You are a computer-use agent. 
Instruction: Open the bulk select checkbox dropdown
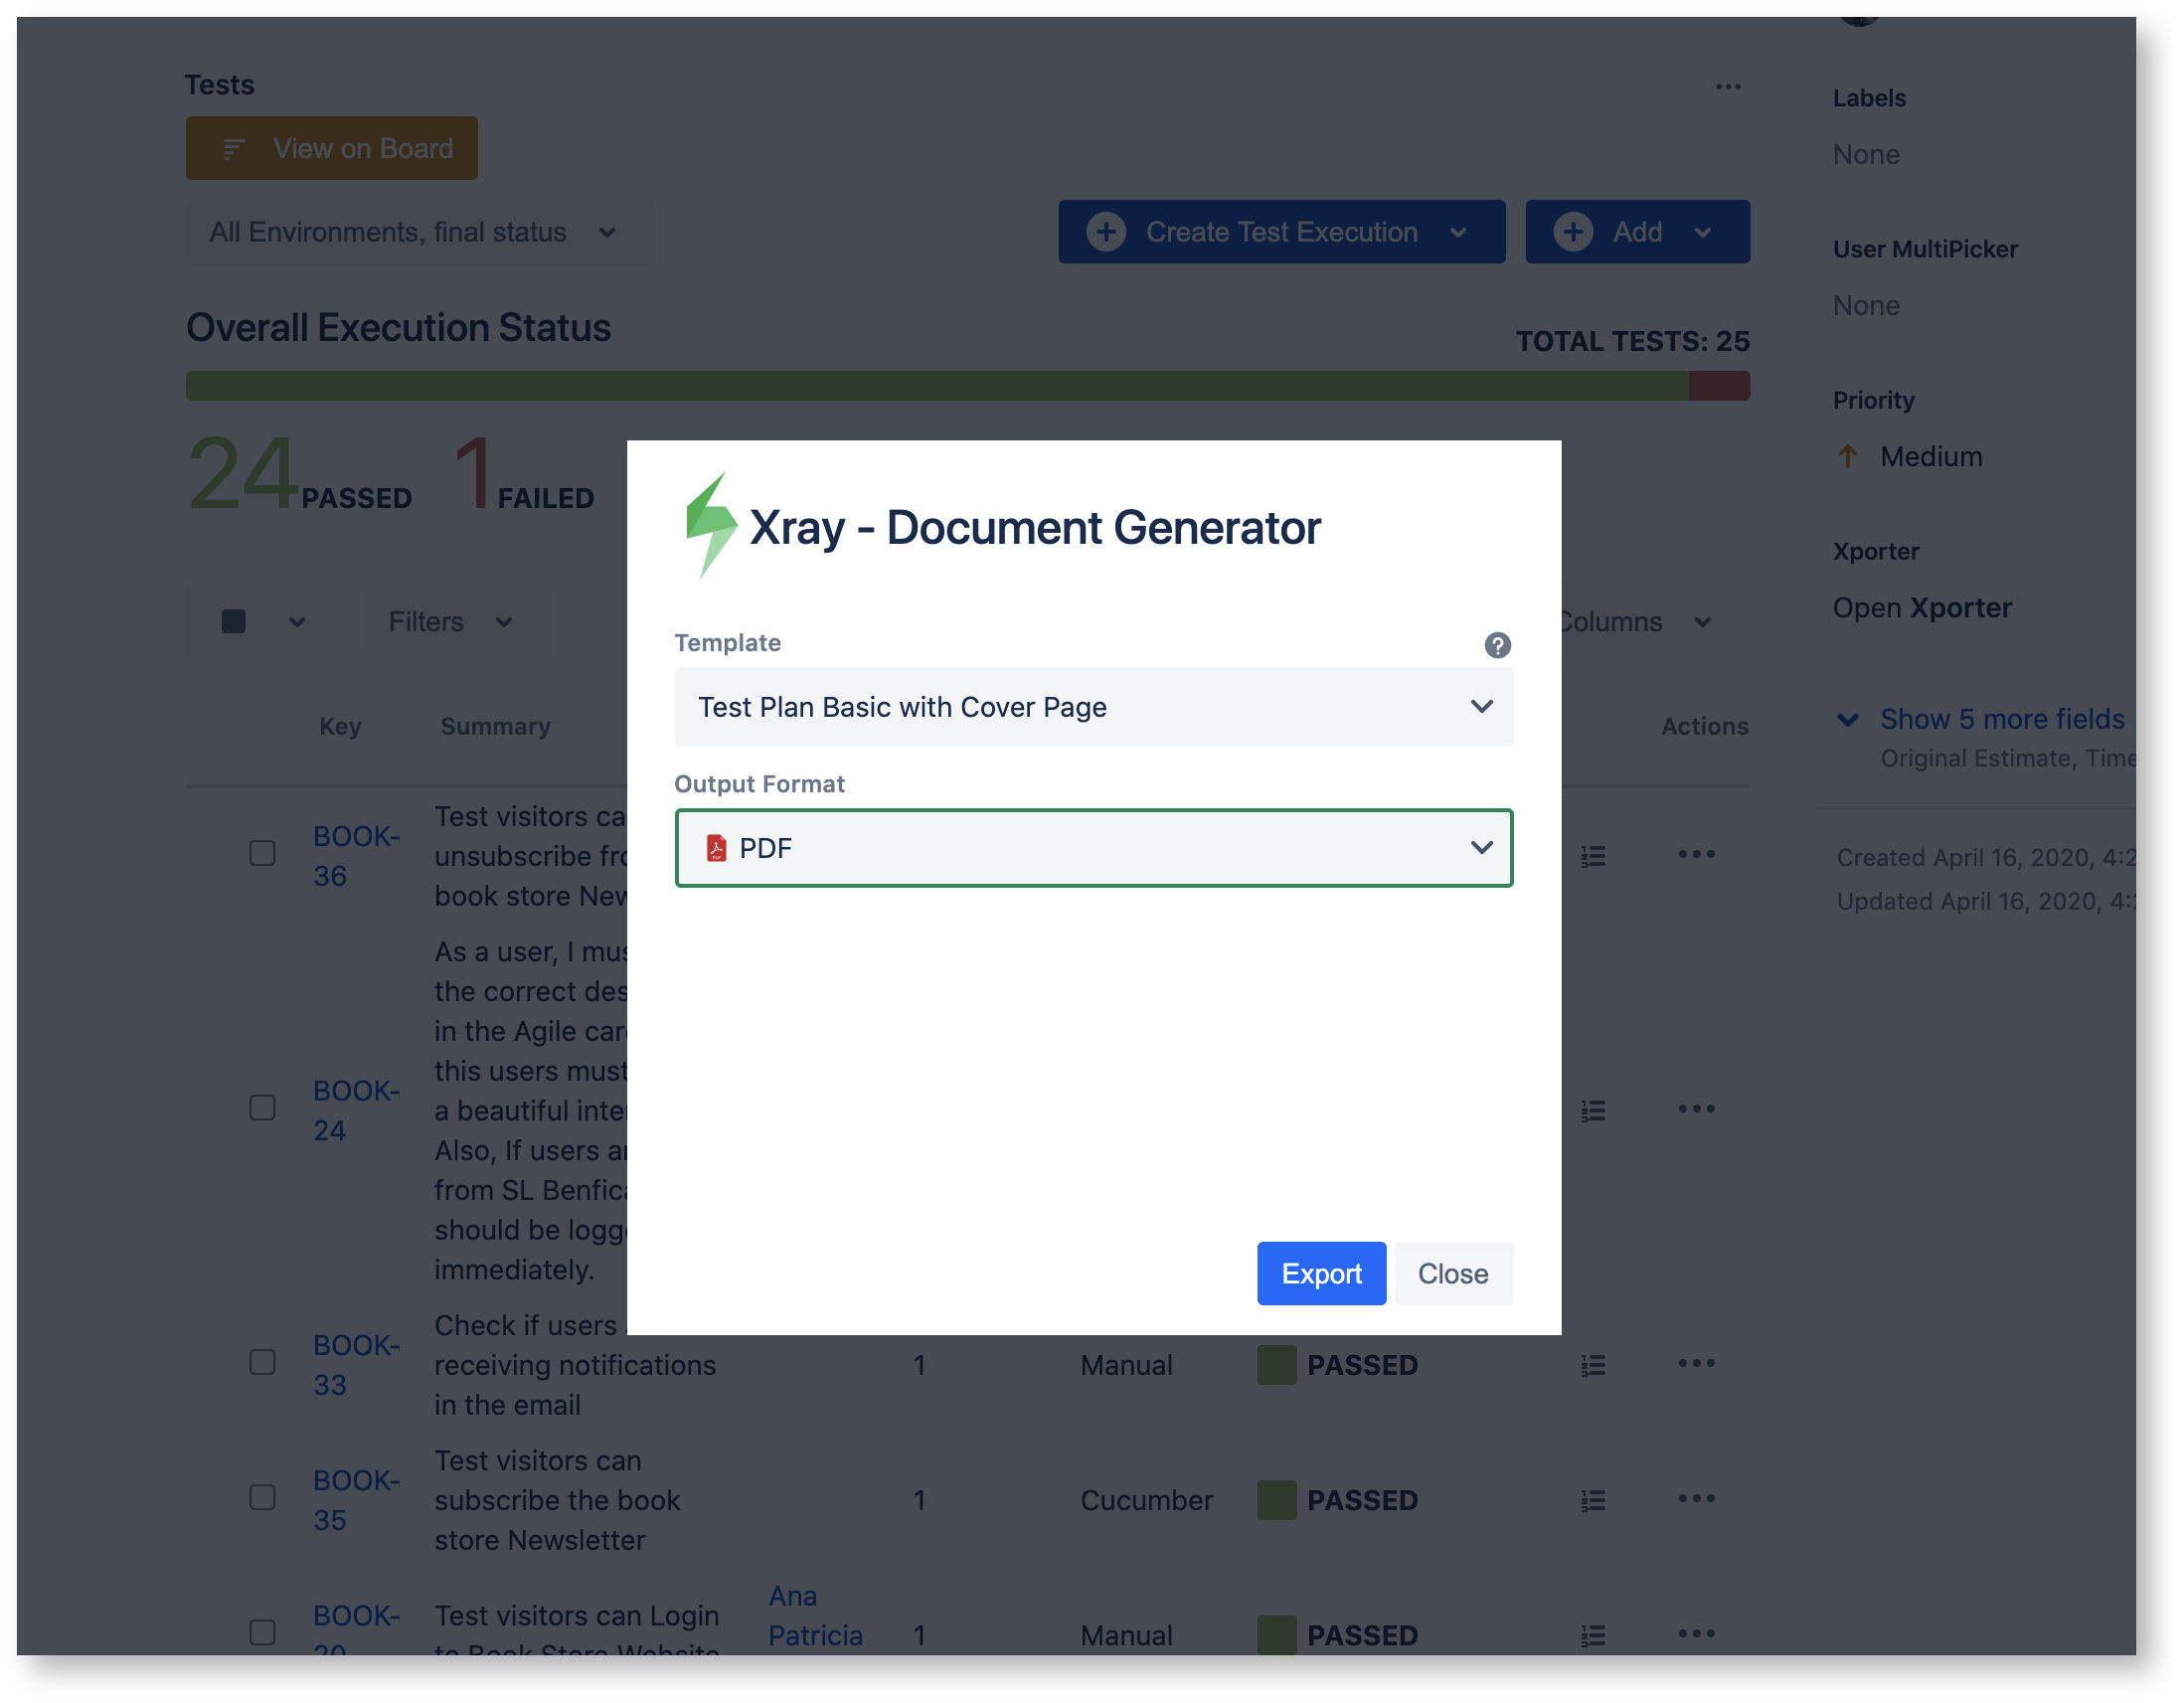(264, 622)
